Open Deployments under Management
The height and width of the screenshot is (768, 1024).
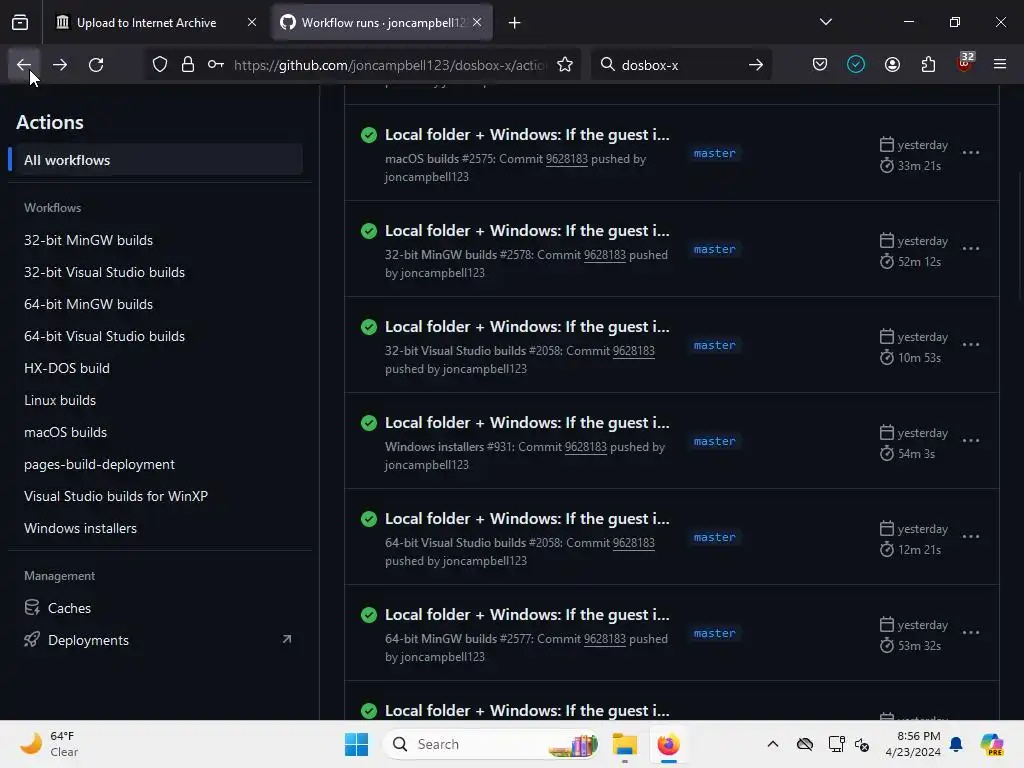tap(88, 640)
